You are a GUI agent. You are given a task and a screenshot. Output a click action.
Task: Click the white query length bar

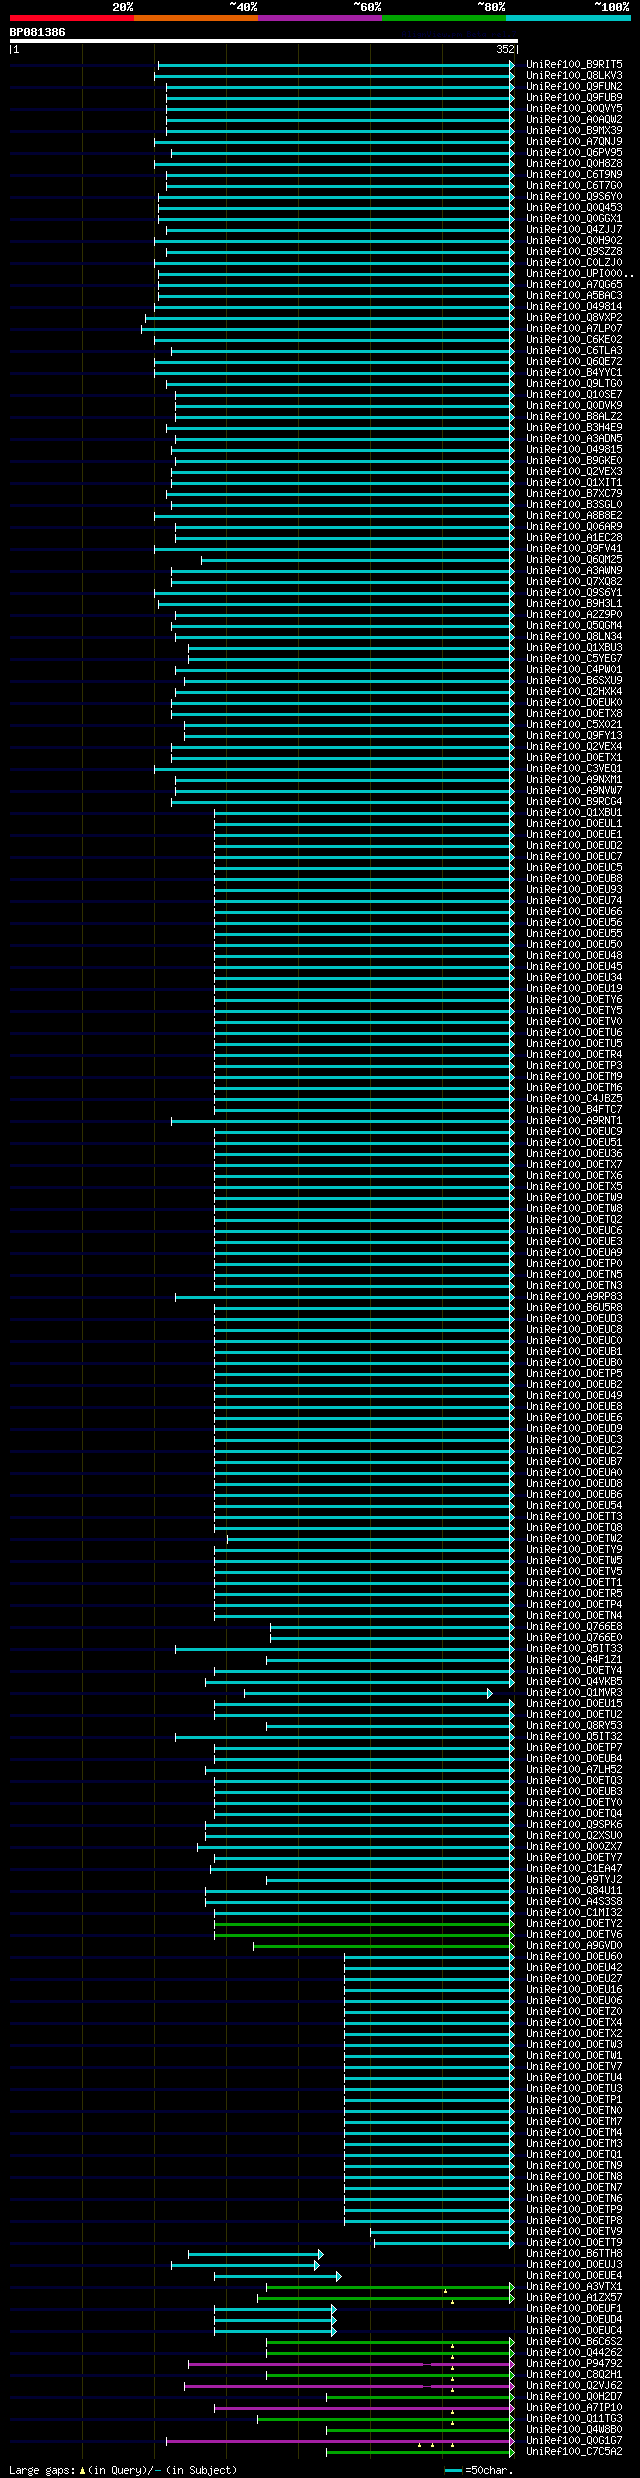coord(263,41)
